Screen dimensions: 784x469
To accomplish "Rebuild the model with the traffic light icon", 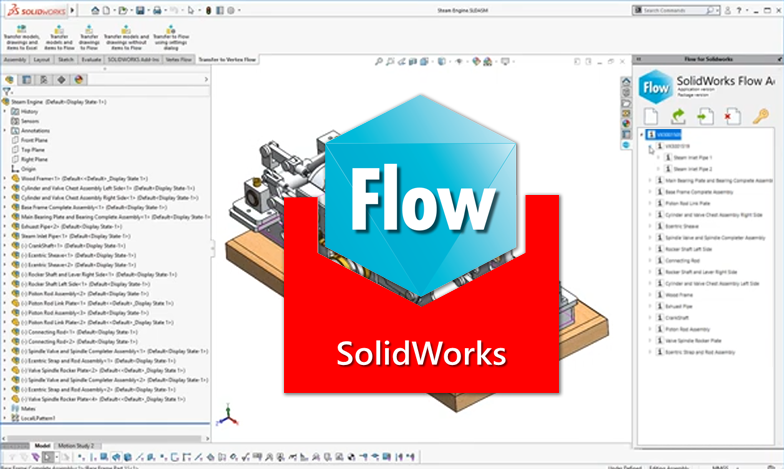I will (x=208, y=10).
